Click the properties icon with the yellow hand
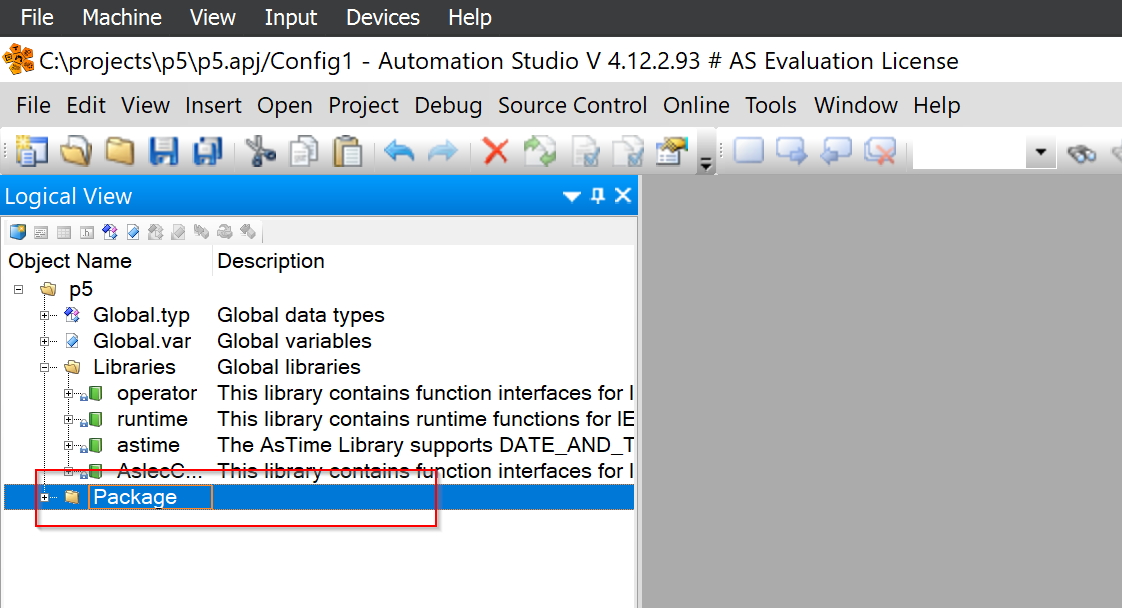The height and width of the screenshot is (608, 1122). 672,151
